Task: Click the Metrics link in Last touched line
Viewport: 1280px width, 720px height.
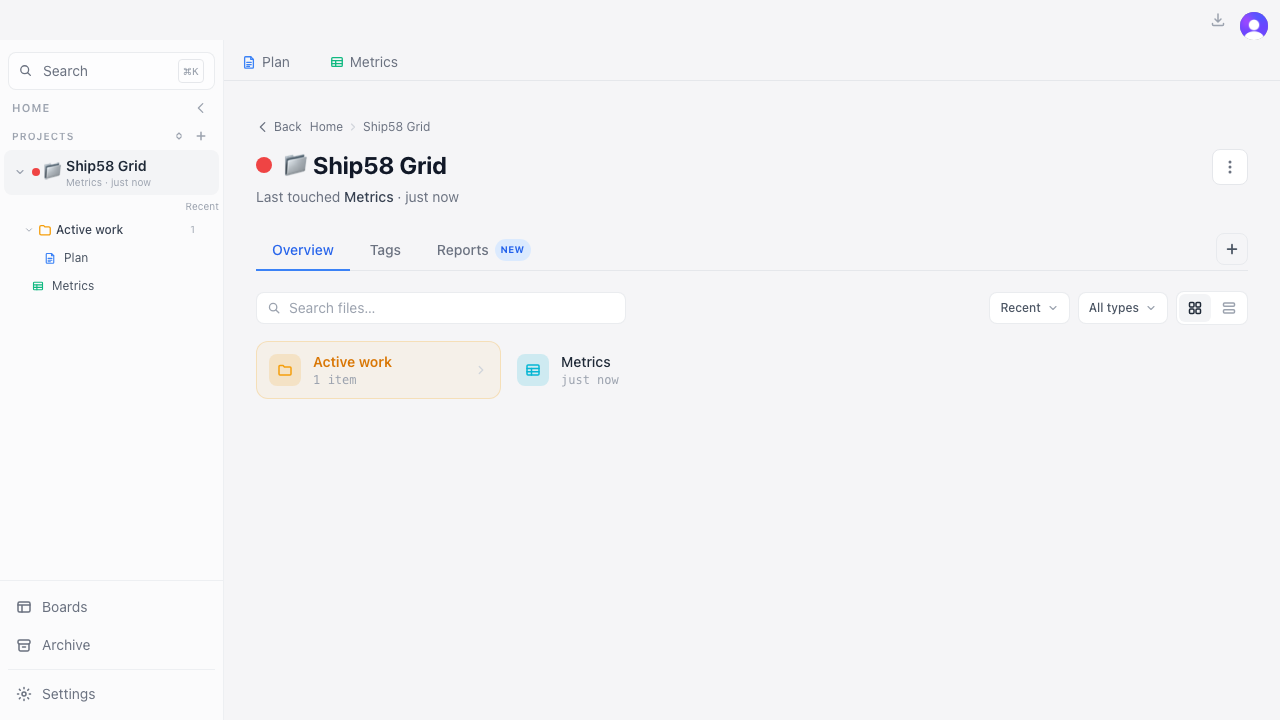Action: (x=369, y=197)
